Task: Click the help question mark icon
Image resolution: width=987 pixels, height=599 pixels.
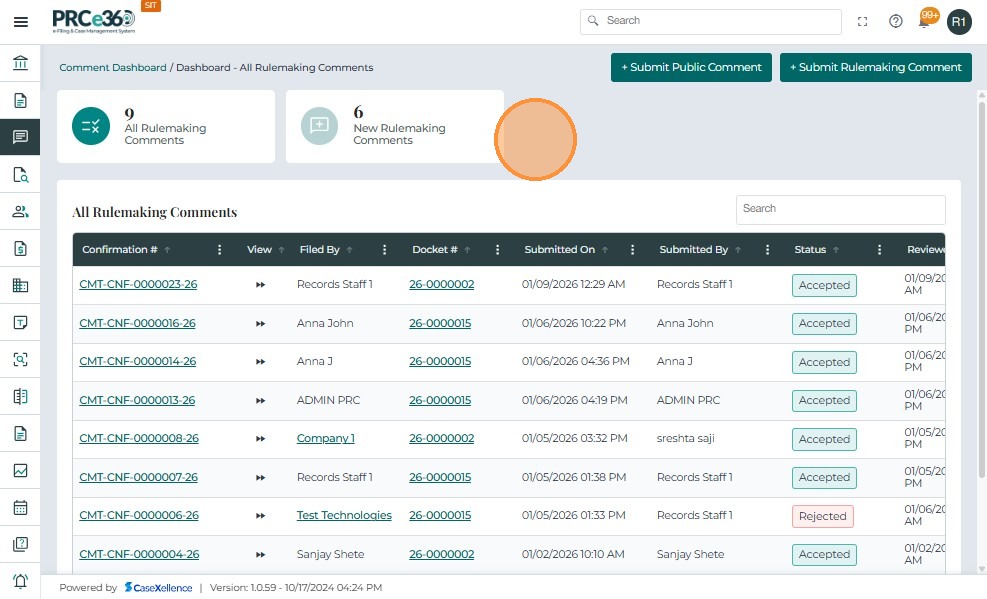Action: tap(895, 21)
